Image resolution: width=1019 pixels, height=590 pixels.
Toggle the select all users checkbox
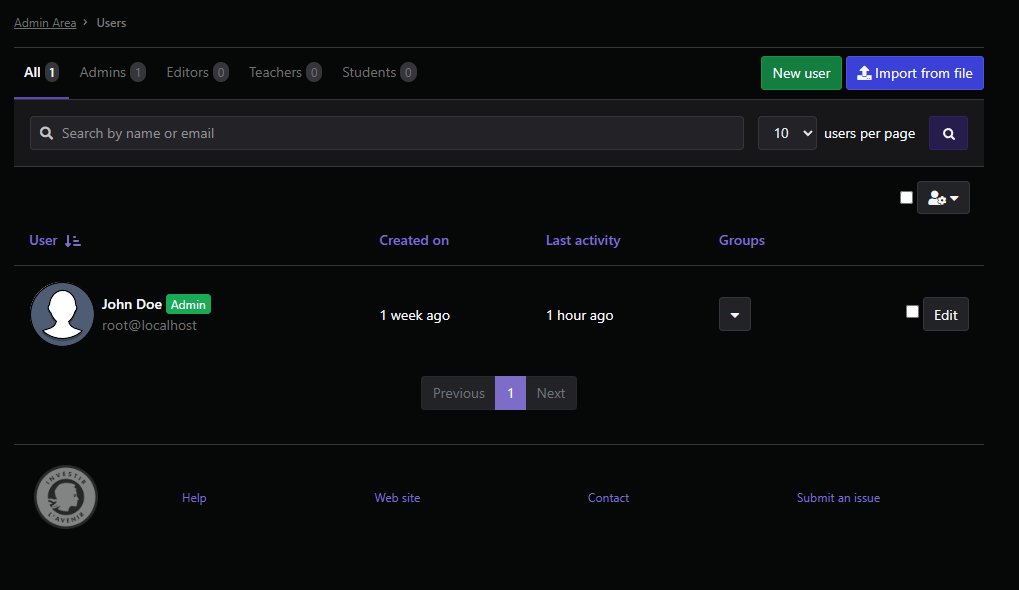coord(906,198)
